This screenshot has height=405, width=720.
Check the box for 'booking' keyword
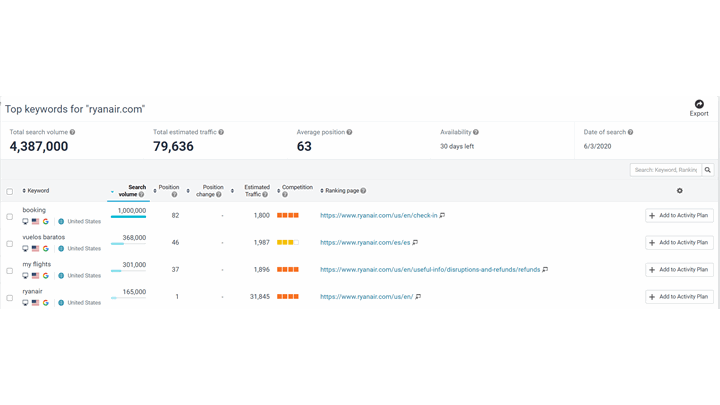tap(10, 216)
